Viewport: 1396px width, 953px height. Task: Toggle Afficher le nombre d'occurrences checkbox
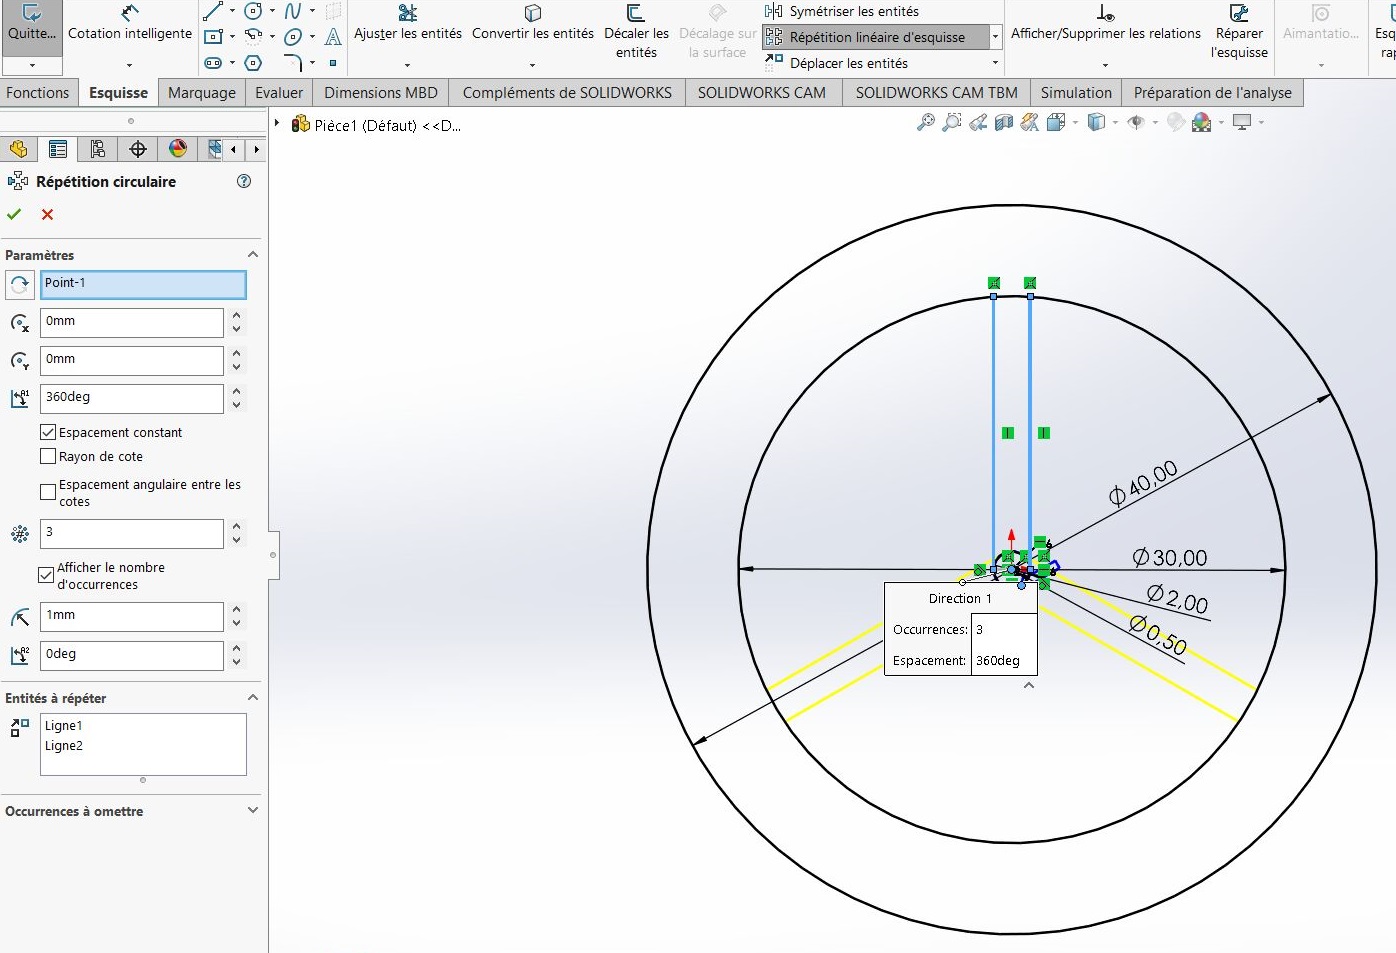[x=46, y=575]
